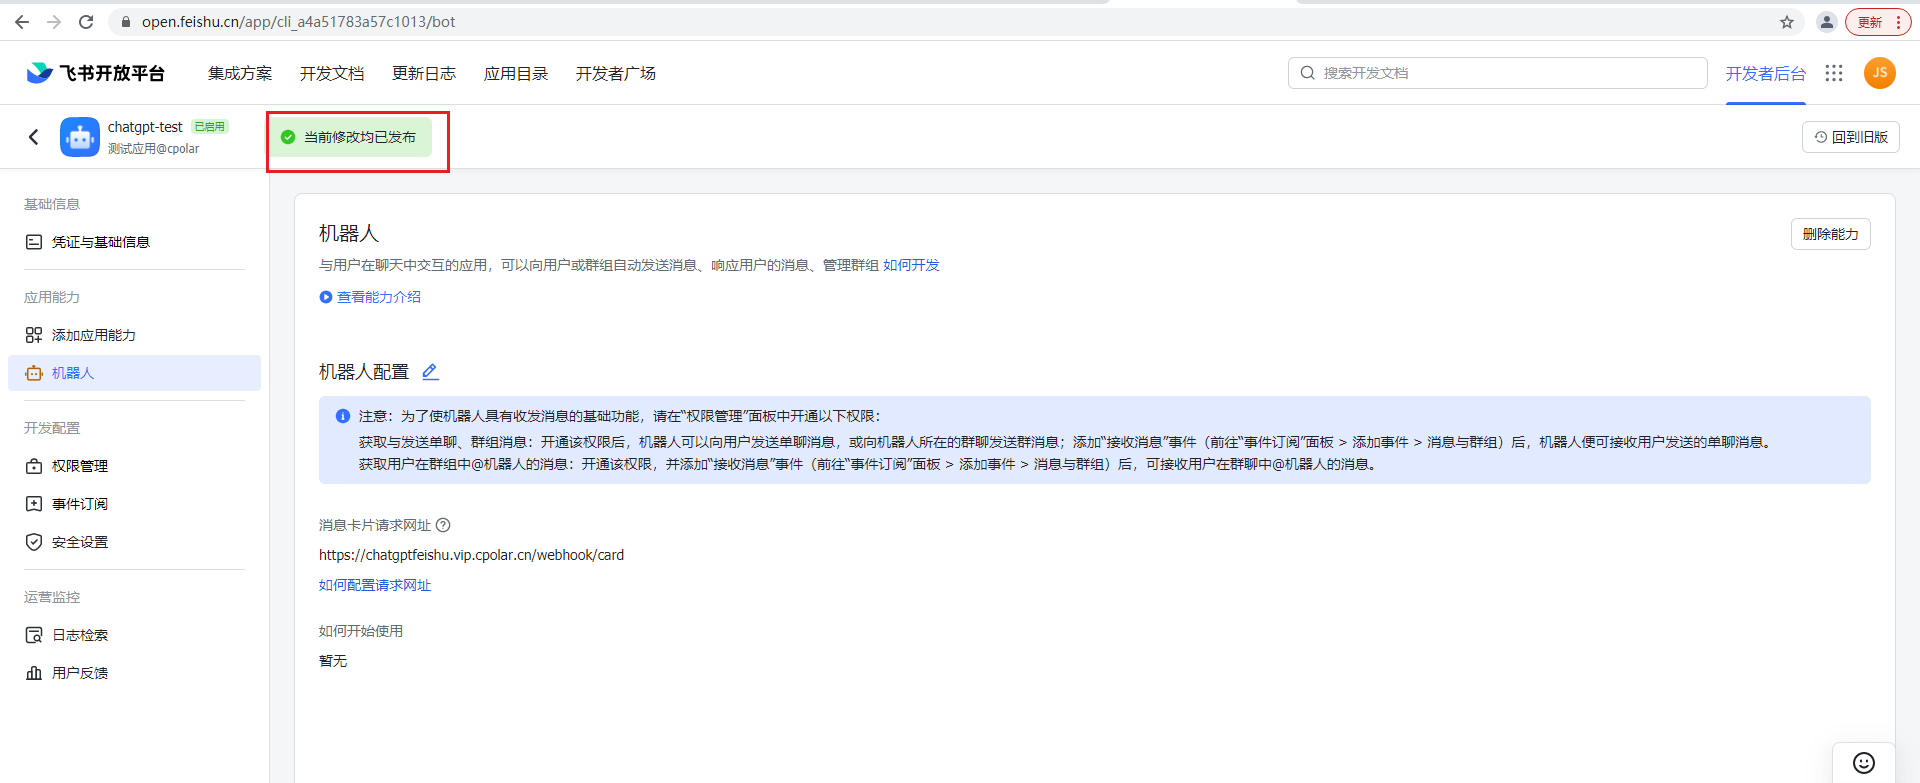Open the apps grid launcher icon

coord(1834,73)
